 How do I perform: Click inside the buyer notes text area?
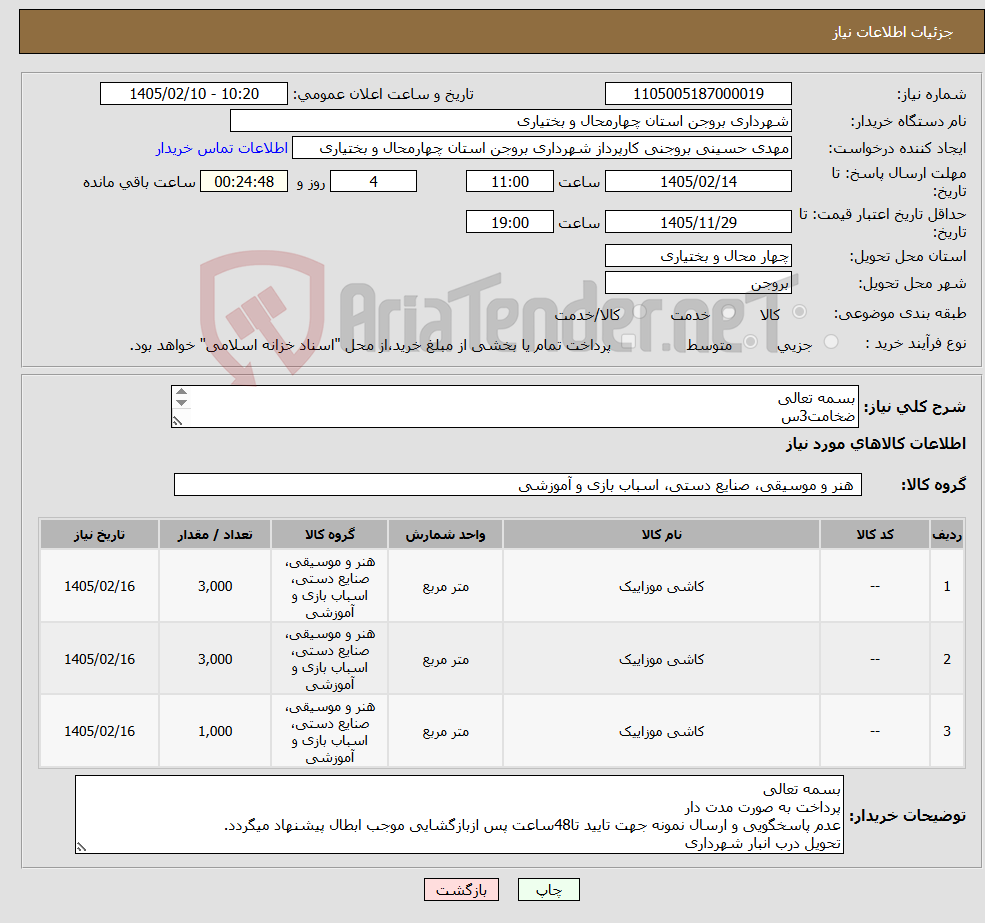pyautogui.click(x=459, y=814)
